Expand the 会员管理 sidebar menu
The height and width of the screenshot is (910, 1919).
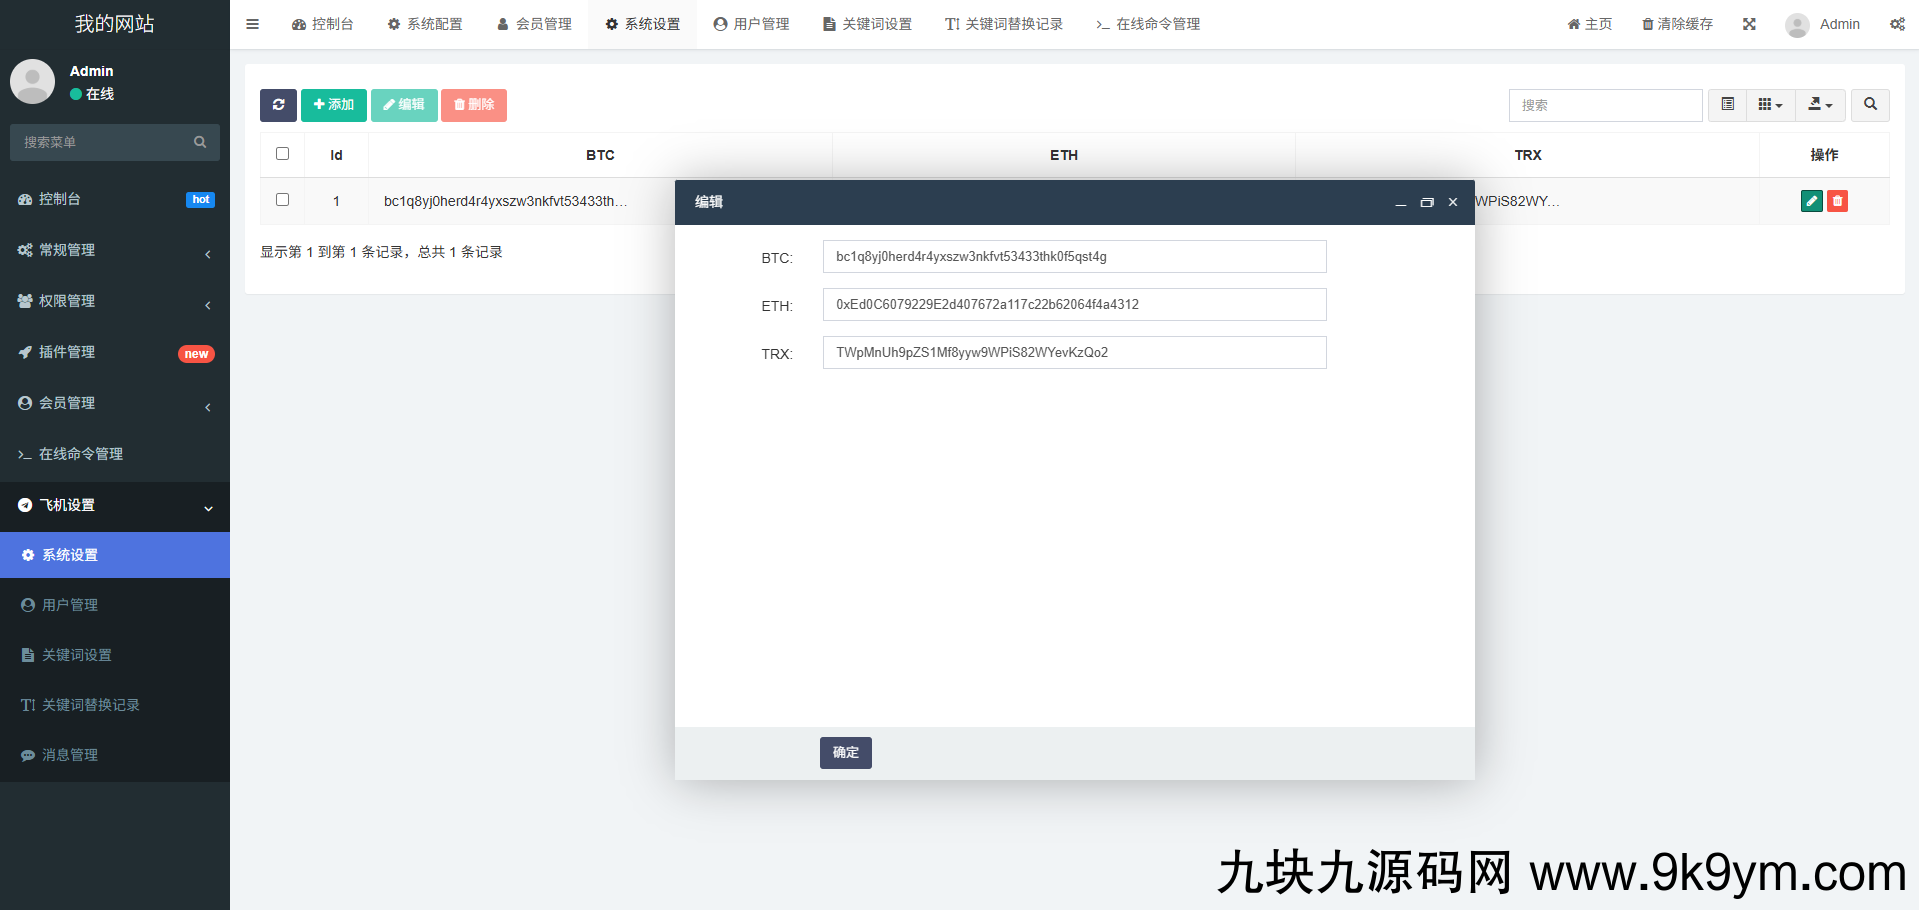115,403
